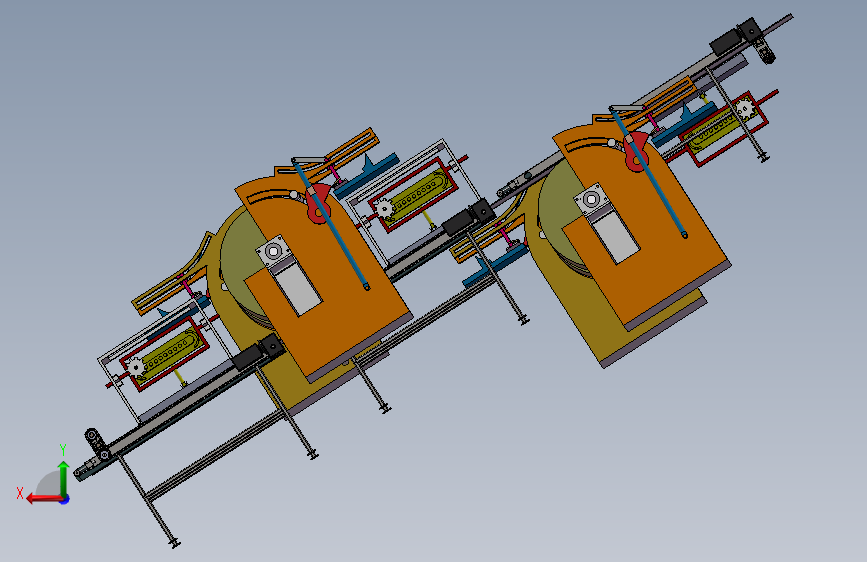
Task: Click the blue Z axis dot of the triad
Action: pos(65,499)
